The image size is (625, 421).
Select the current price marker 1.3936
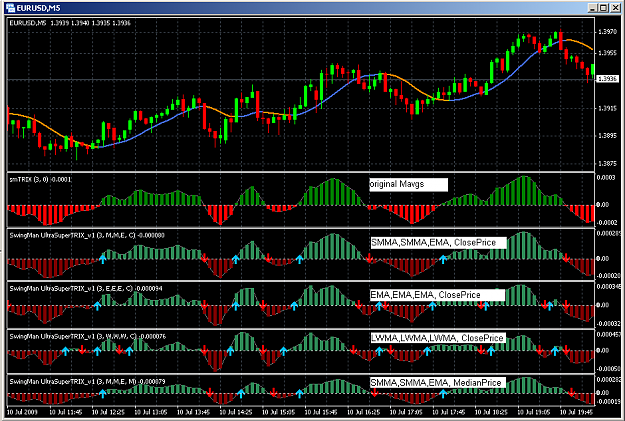point(607,79)
